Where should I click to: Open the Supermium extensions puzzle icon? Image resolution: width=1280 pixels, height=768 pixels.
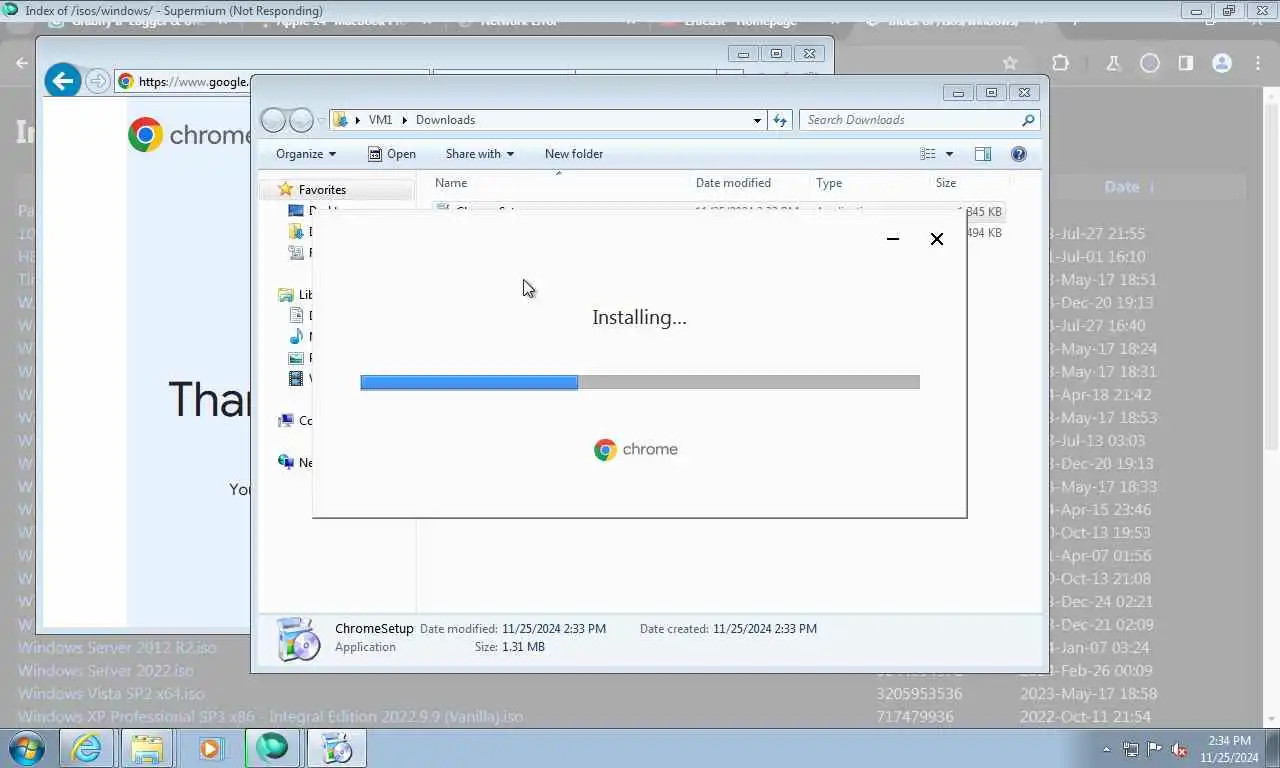[x=1061, y=63]
